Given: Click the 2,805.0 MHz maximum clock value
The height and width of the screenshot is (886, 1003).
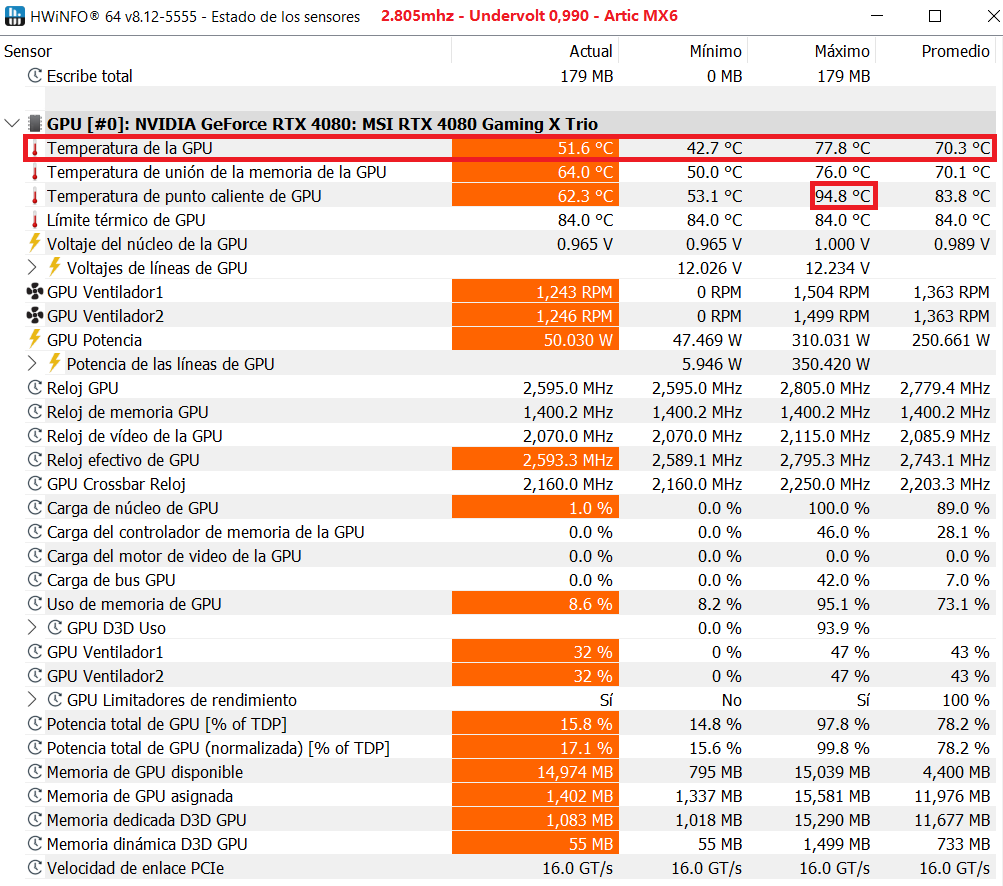Looking at the screenshot, I should (x=825, y=388).
